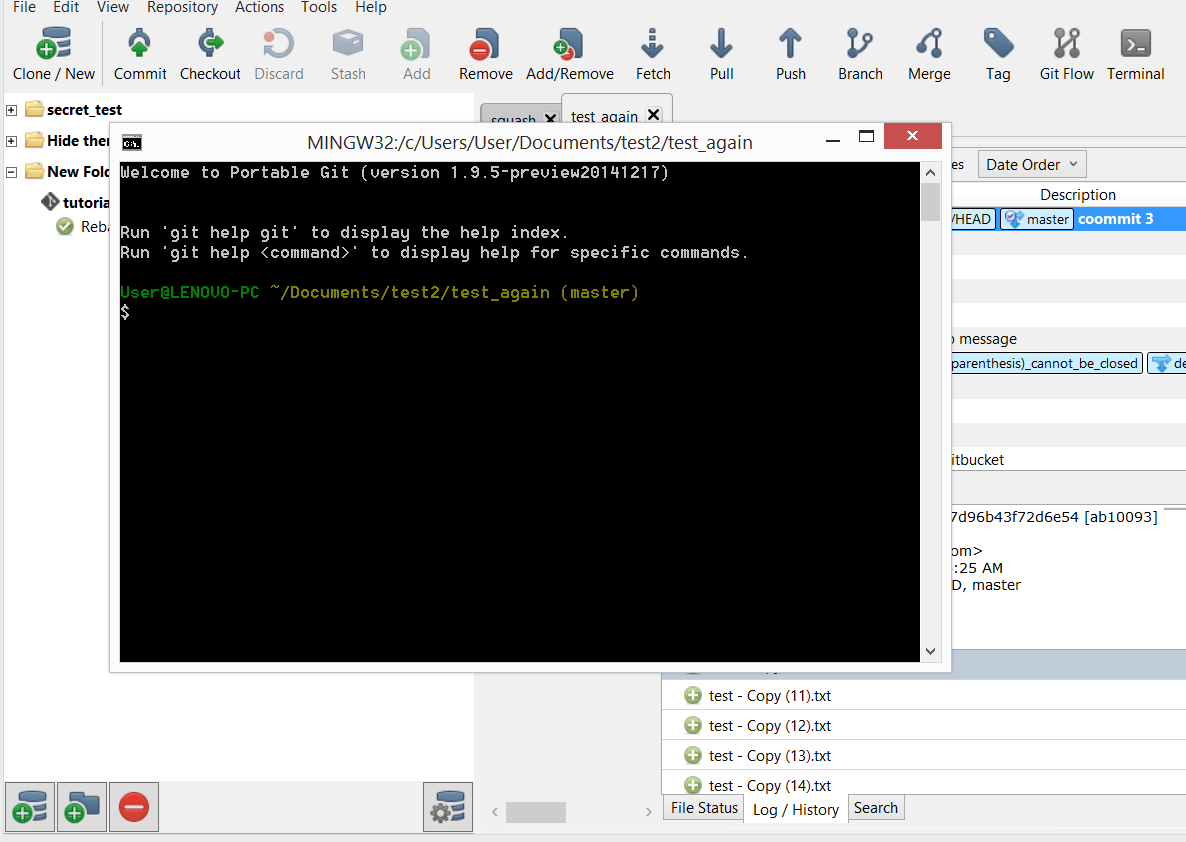Image resolution: width=1186 pixels, height=842 pixels.
Task: Minimize the MINGW32 terminal window
Action: 833,140
